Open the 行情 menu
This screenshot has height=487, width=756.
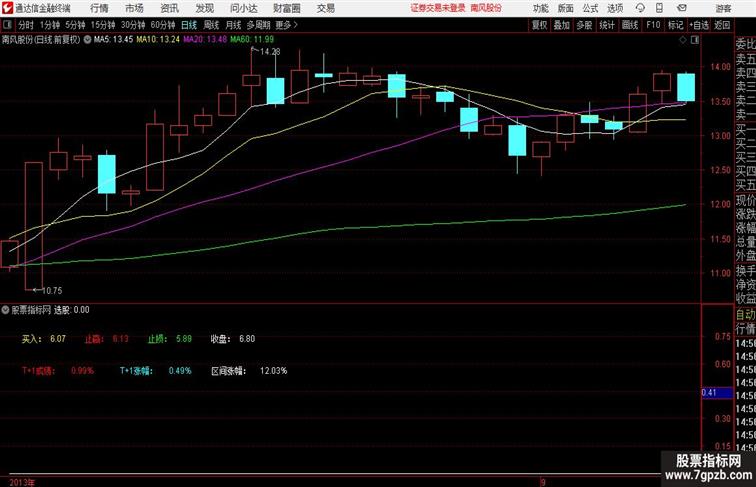tap(99, 8)
